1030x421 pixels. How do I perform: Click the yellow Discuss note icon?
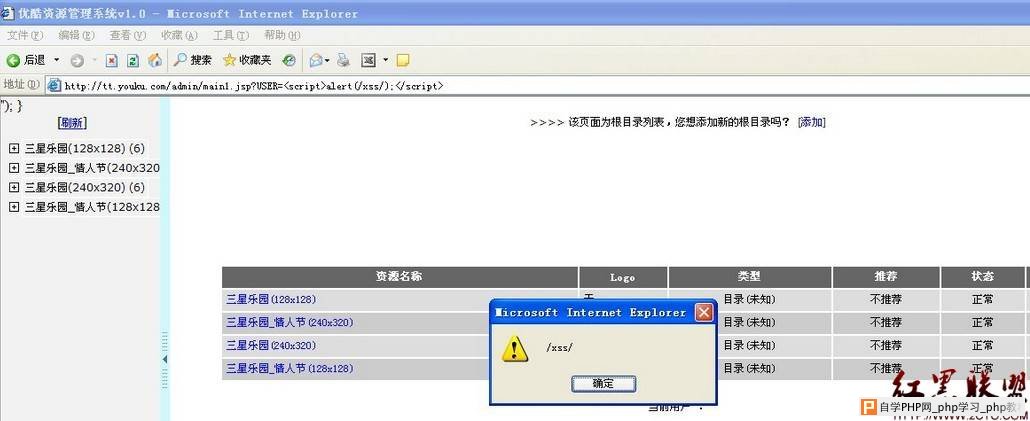click(403, 61)
